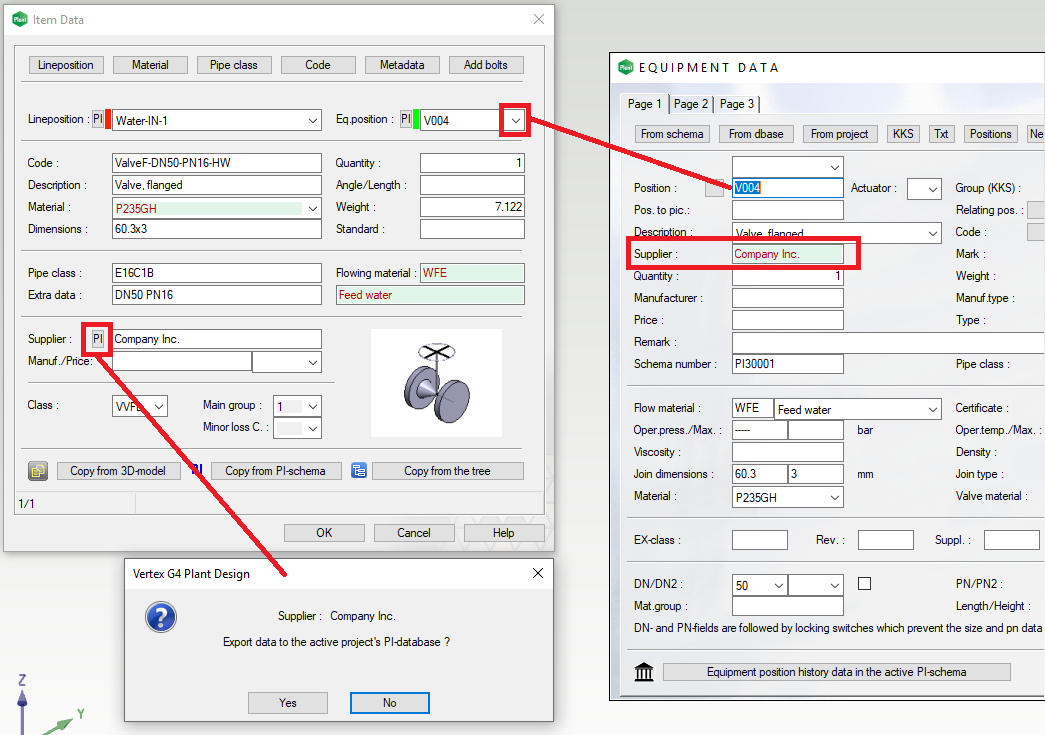Click the Extra data field DN50 PN16
The height and width of the screenshot is (735, 1045).
pyautogui.click(x=217, y=295)
